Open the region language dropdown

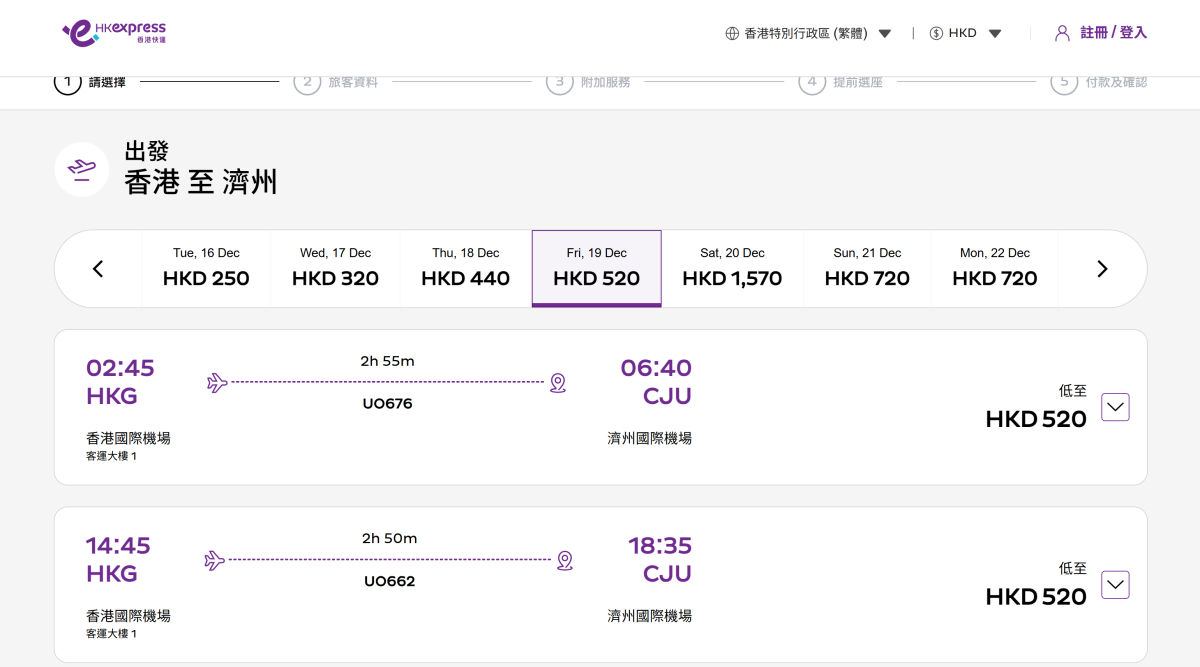(x=884, y=33)
